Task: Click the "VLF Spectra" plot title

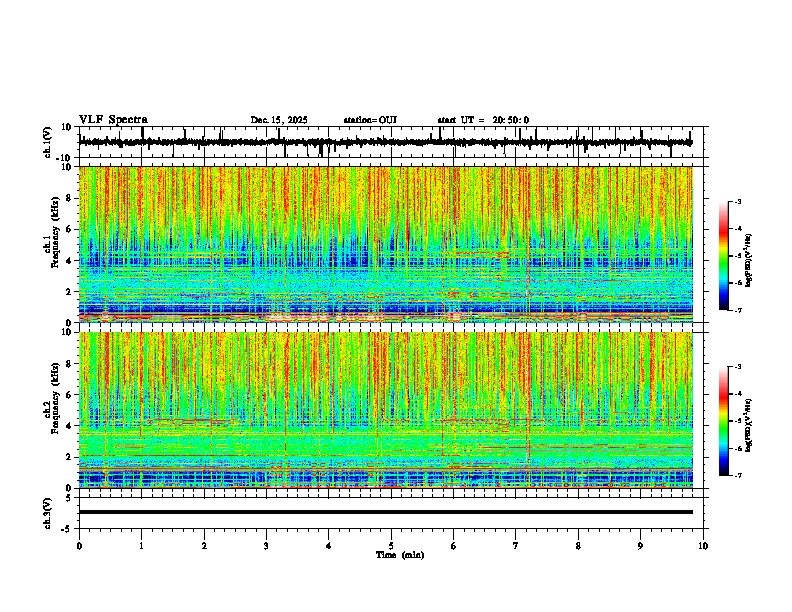Action: pyautogui.click(x=113, y=120)
